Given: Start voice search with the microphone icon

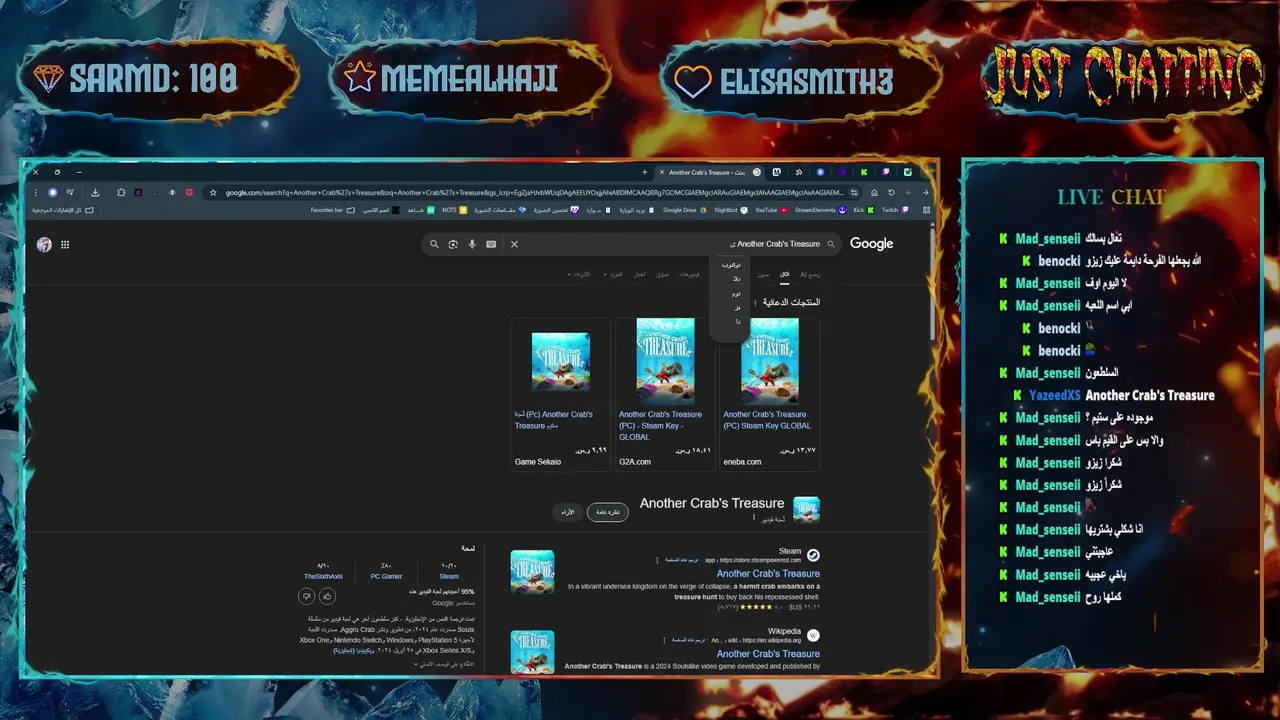Looking at the screenshot, I should tap(472, 244).
